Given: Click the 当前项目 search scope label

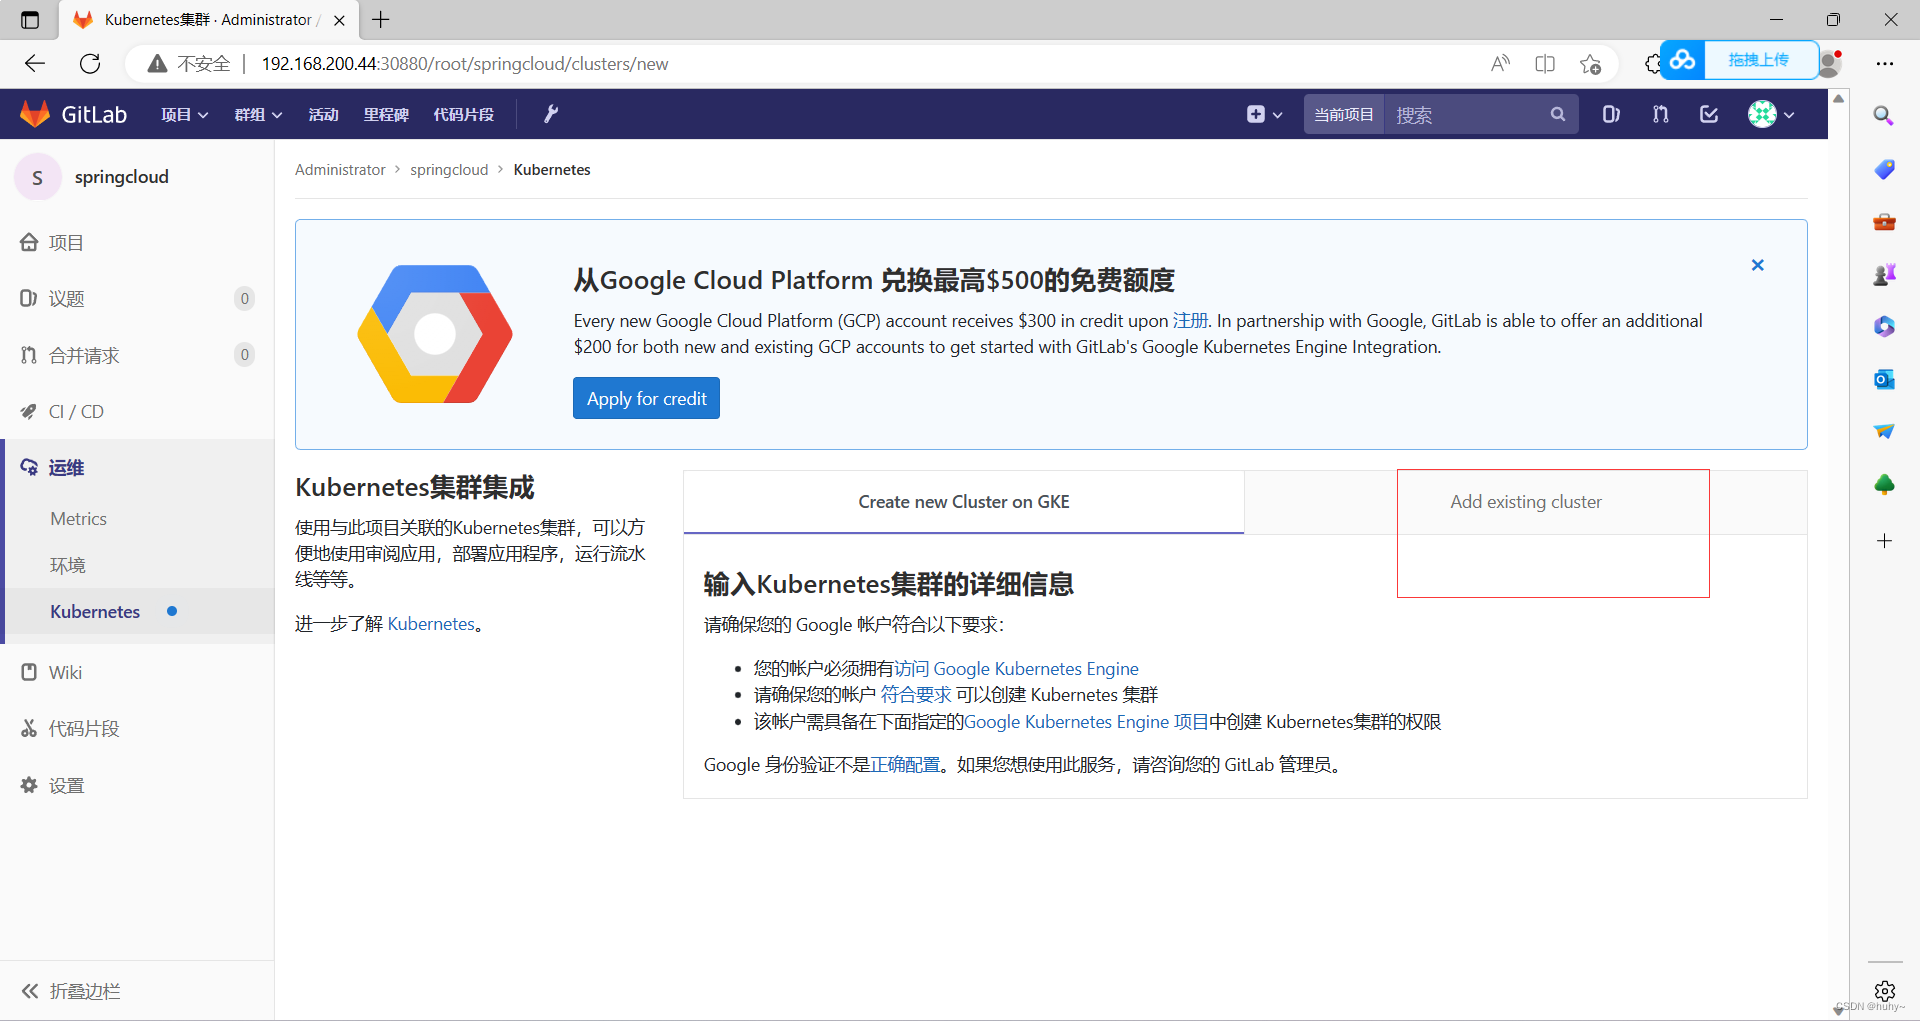Looking at the screenshot, I should [1344, 114].
